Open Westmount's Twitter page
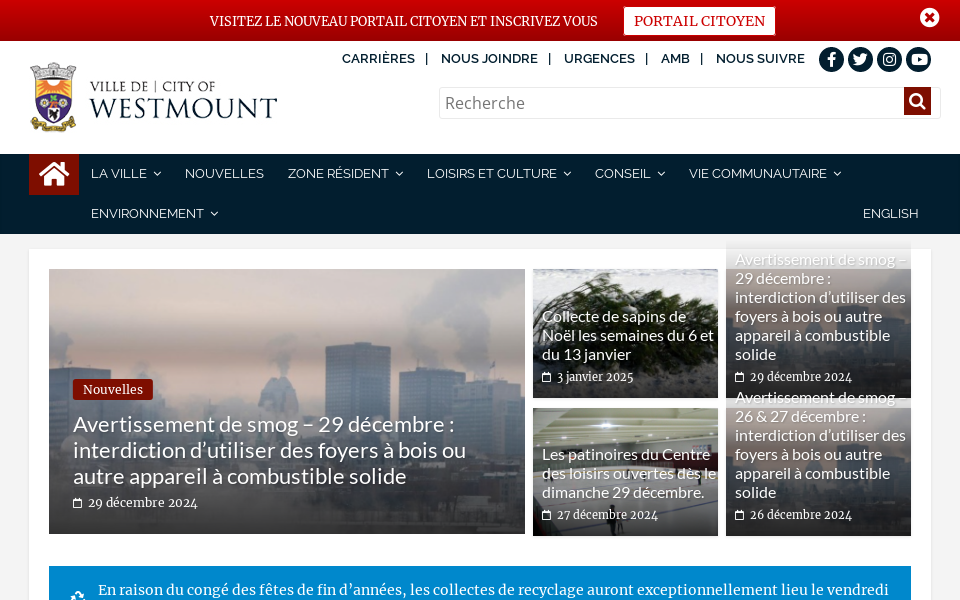 (x=860, y=59)
